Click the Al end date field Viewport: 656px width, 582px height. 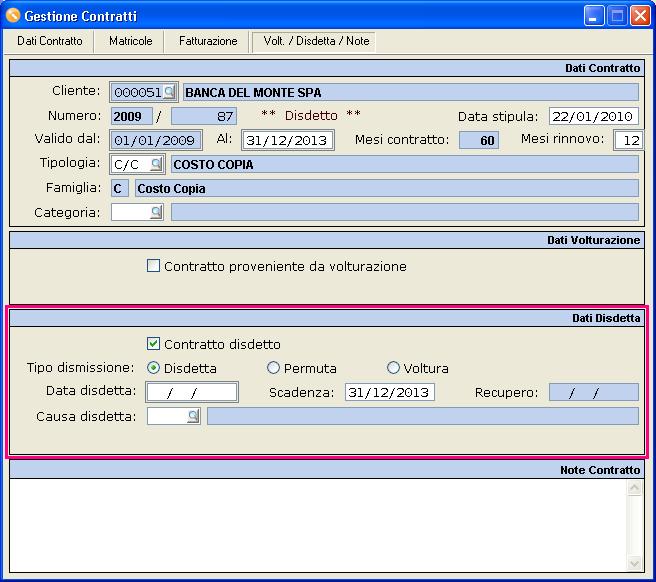click(x=287, y=140)
